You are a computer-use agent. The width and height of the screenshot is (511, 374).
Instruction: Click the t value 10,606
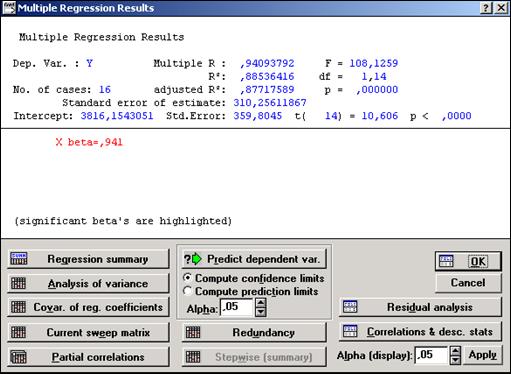tap(380, 116)
